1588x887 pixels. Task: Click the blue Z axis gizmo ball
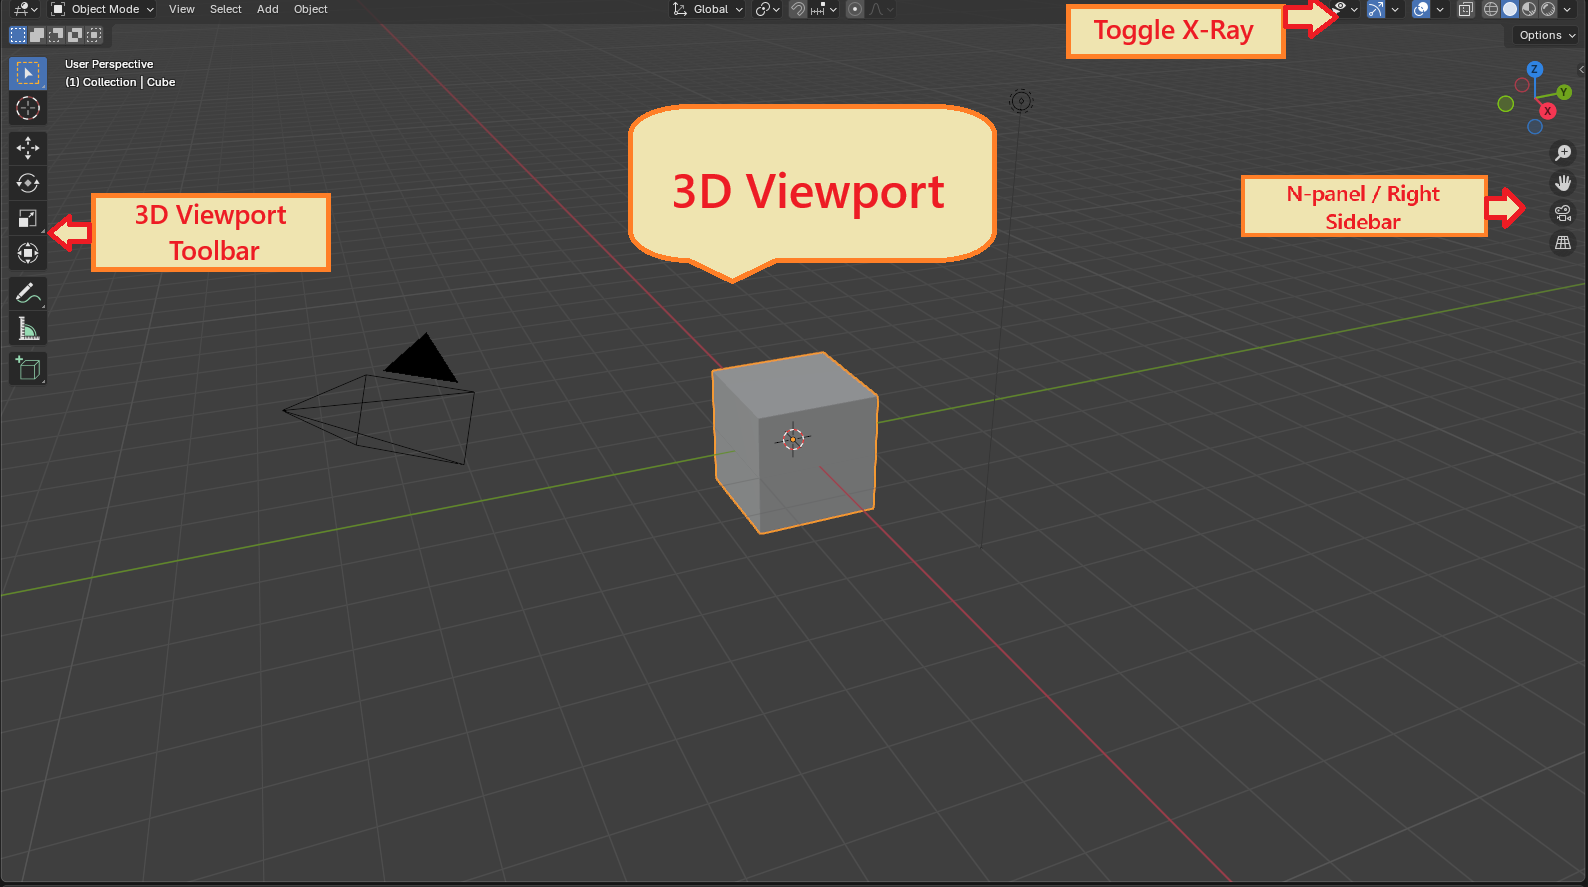[x=1535, y=69]
